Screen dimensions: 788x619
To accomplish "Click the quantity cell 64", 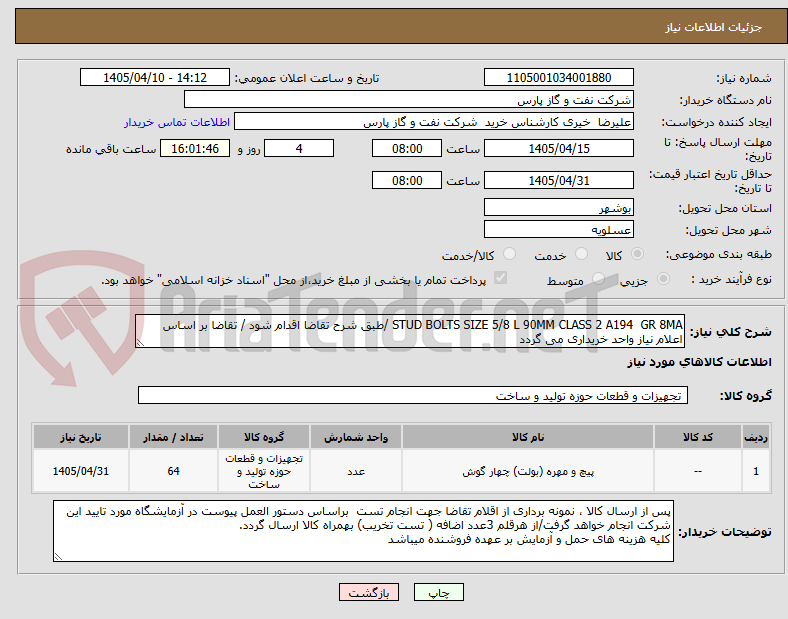I will (173, 471).
